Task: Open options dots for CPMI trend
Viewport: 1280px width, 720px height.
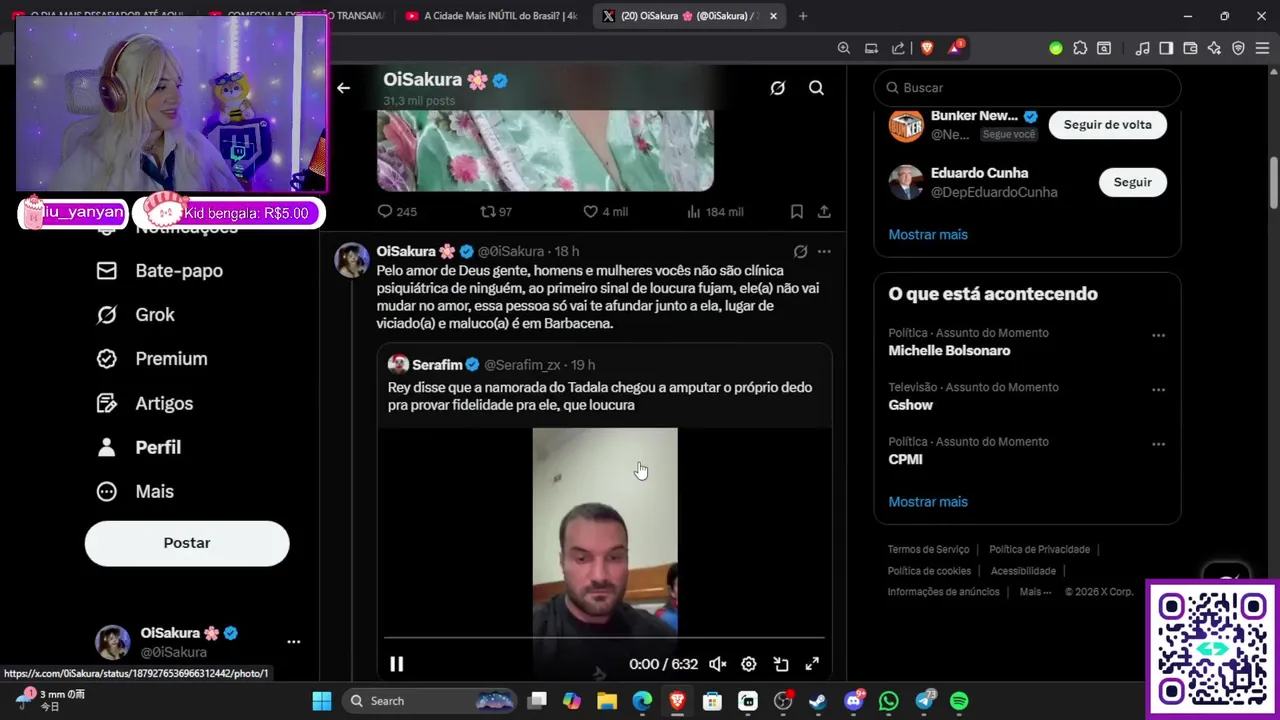Action: (1158, 444)
